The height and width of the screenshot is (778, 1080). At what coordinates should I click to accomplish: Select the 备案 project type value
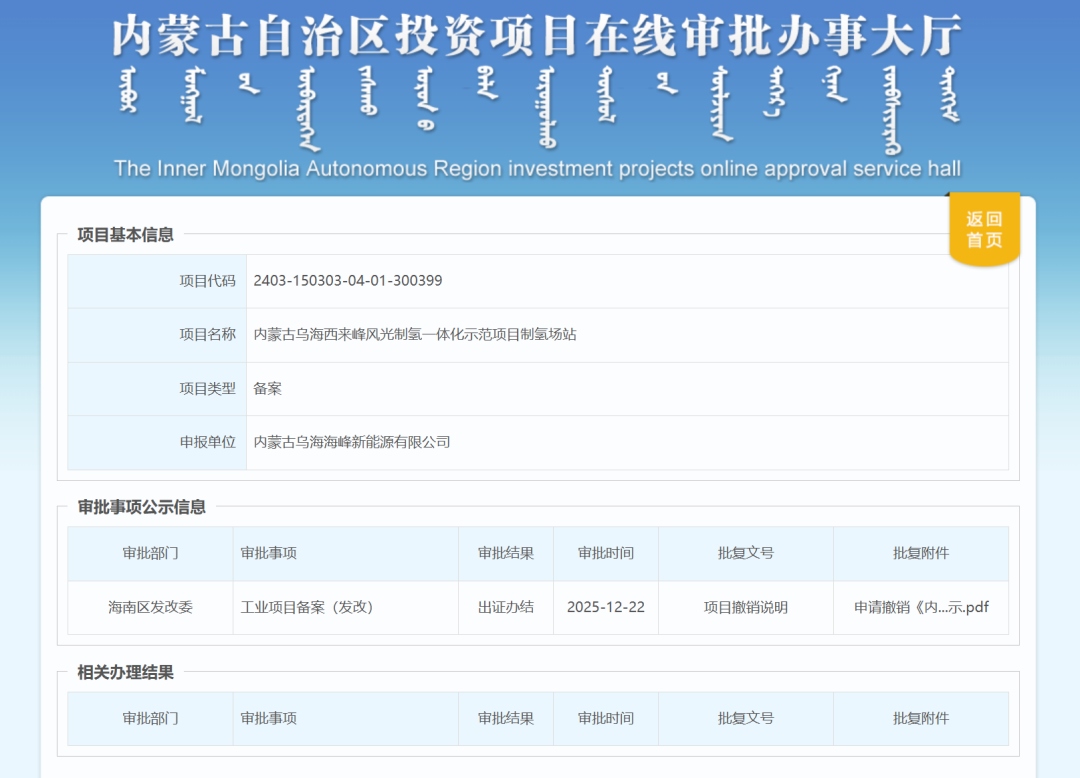pyautogui.click(x=266, y=389)
